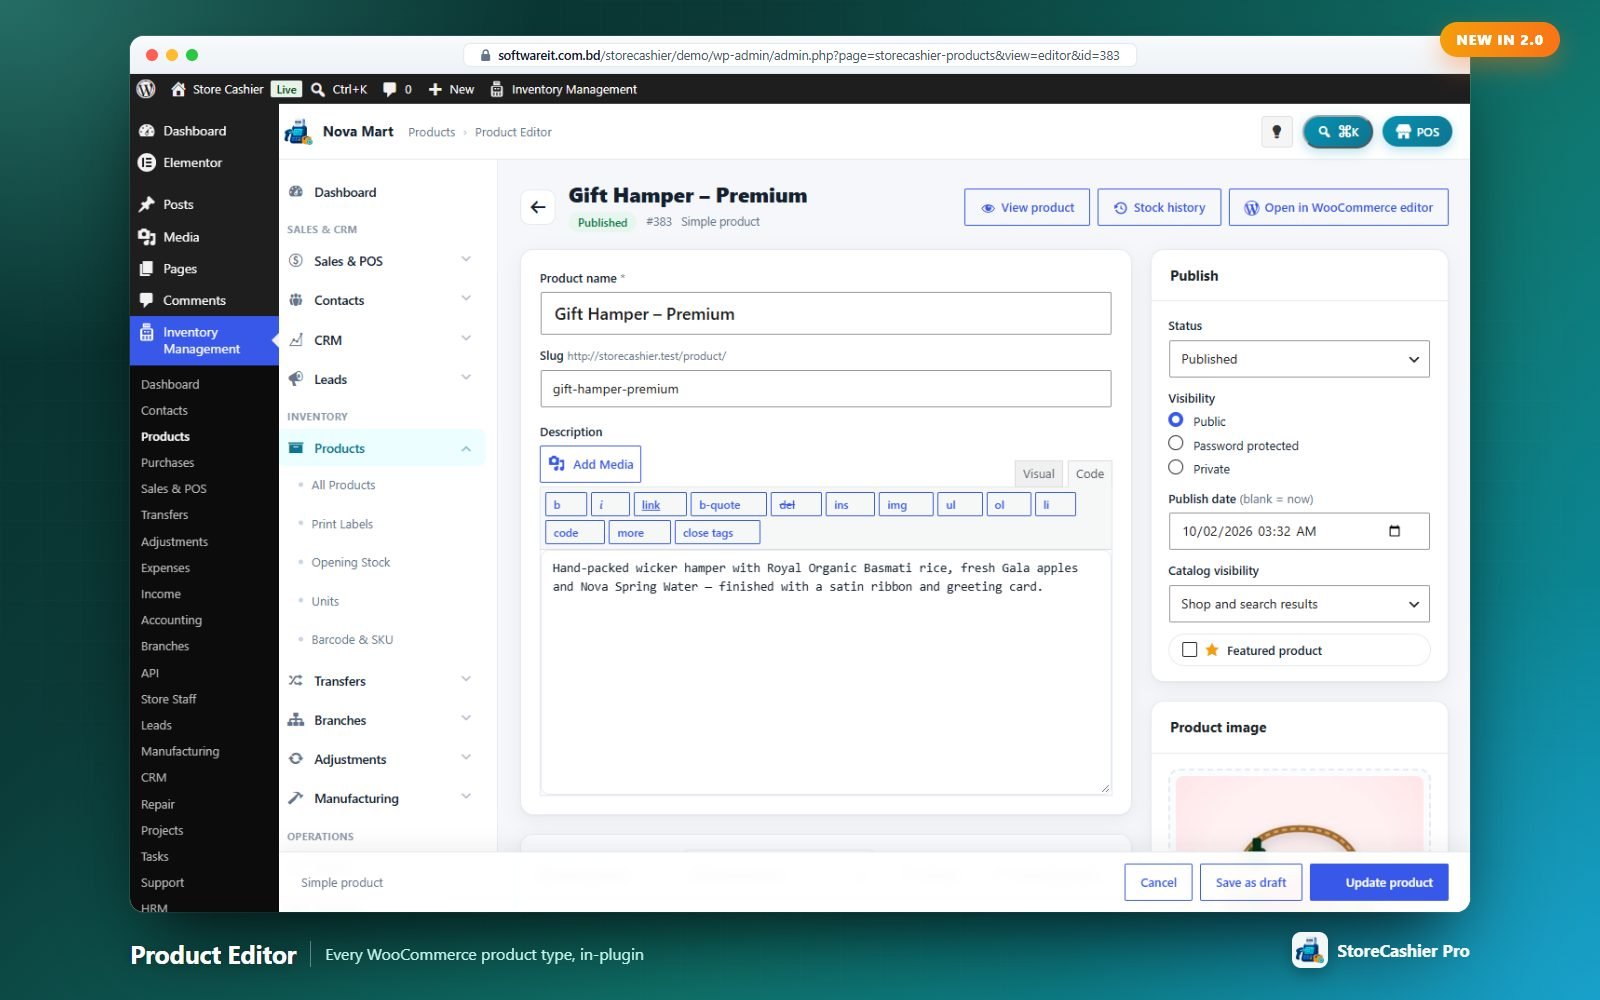Open All Products submenu item
The image size is (1600, 1000).
(343, 485)
